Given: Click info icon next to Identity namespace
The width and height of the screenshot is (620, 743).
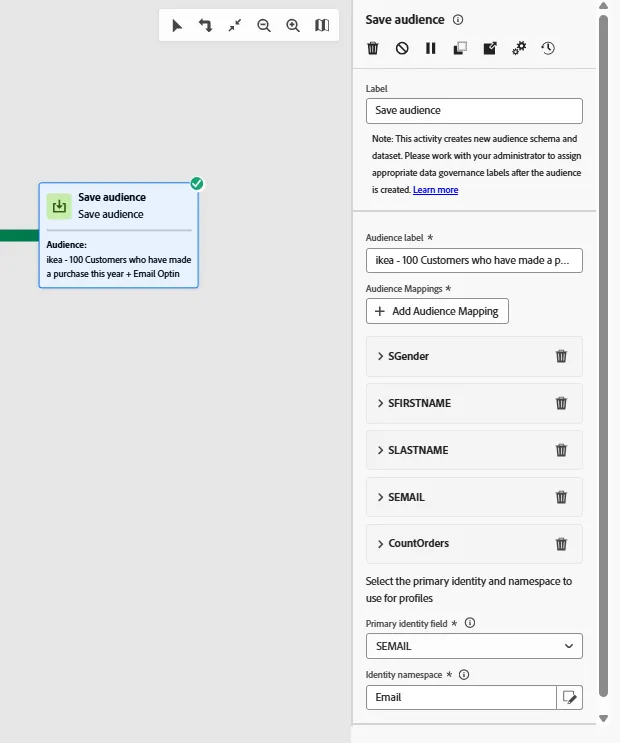Looking at the screenshot, I should point(464,674).
